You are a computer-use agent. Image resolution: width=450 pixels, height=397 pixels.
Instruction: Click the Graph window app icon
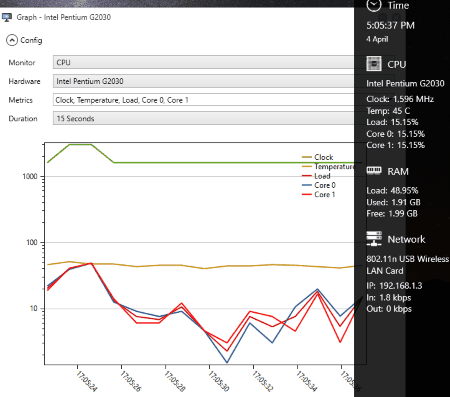tap(7, 17)
